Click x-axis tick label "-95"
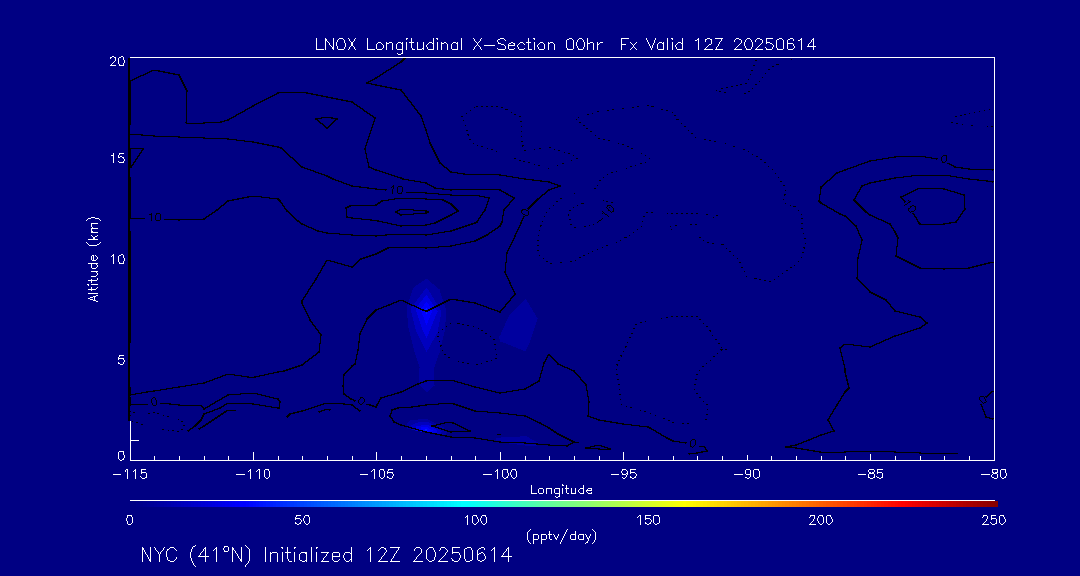This screenshot has height=576, width=1080. 623,475
